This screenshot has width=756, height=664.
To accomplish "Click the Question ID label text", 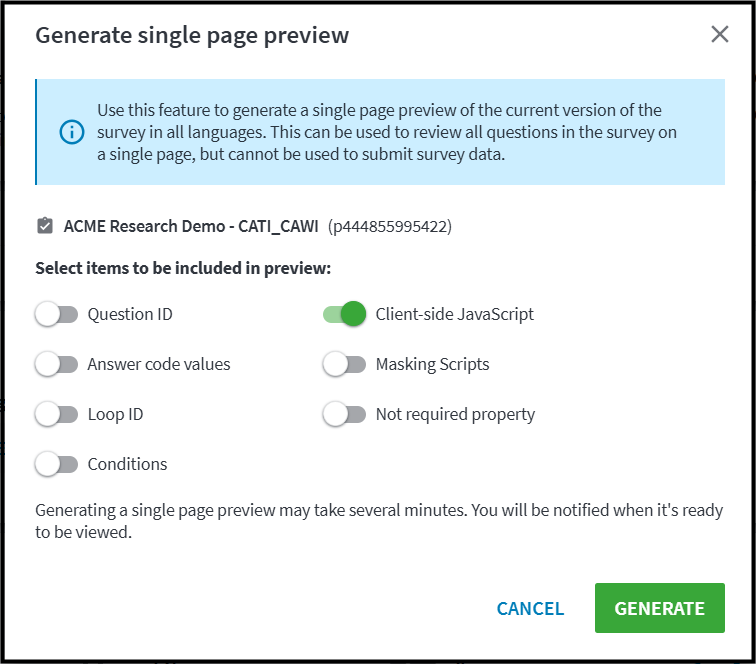I will click(x=130, y=314).
